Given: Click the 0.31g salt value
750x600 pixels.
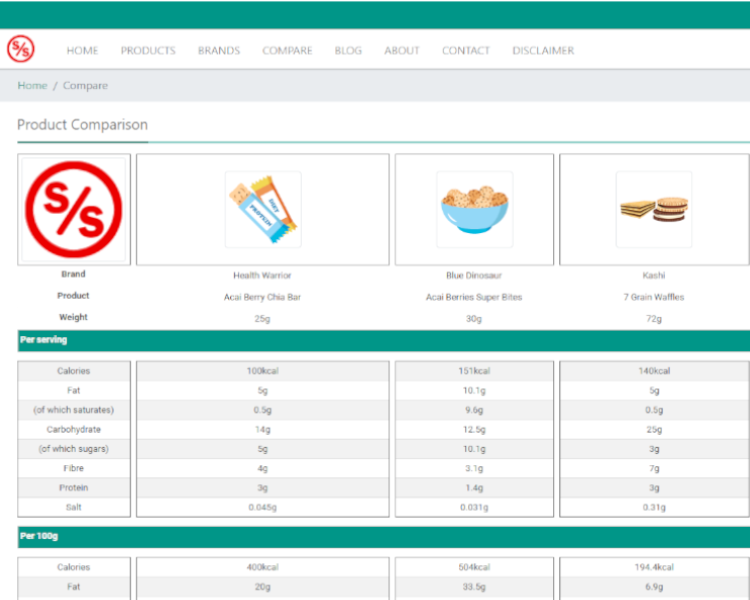Looking at the screenshot, I should click(x=654, y=507).
